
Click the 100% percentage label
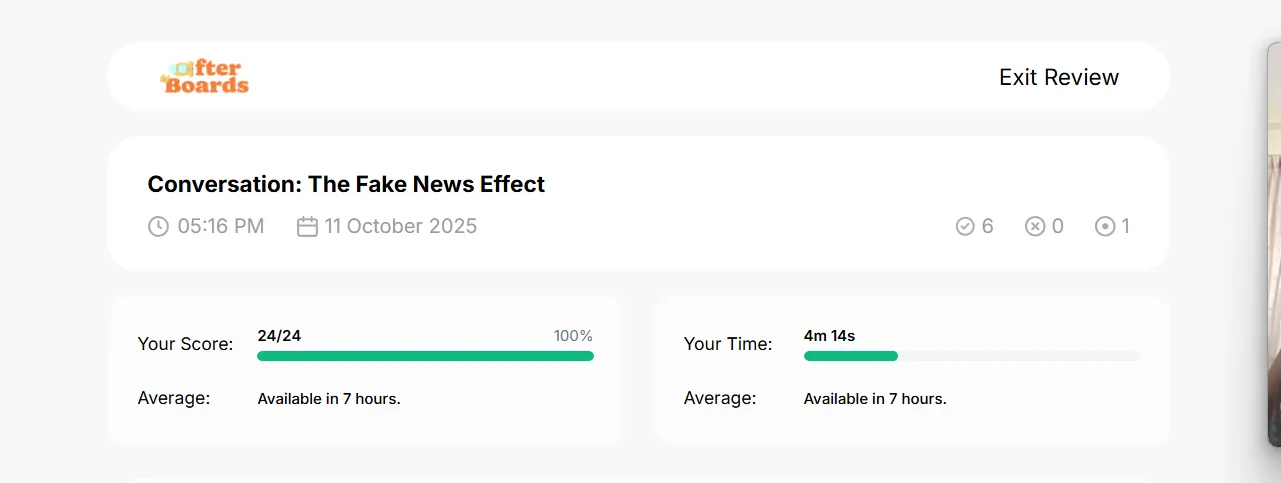(573, 336)
